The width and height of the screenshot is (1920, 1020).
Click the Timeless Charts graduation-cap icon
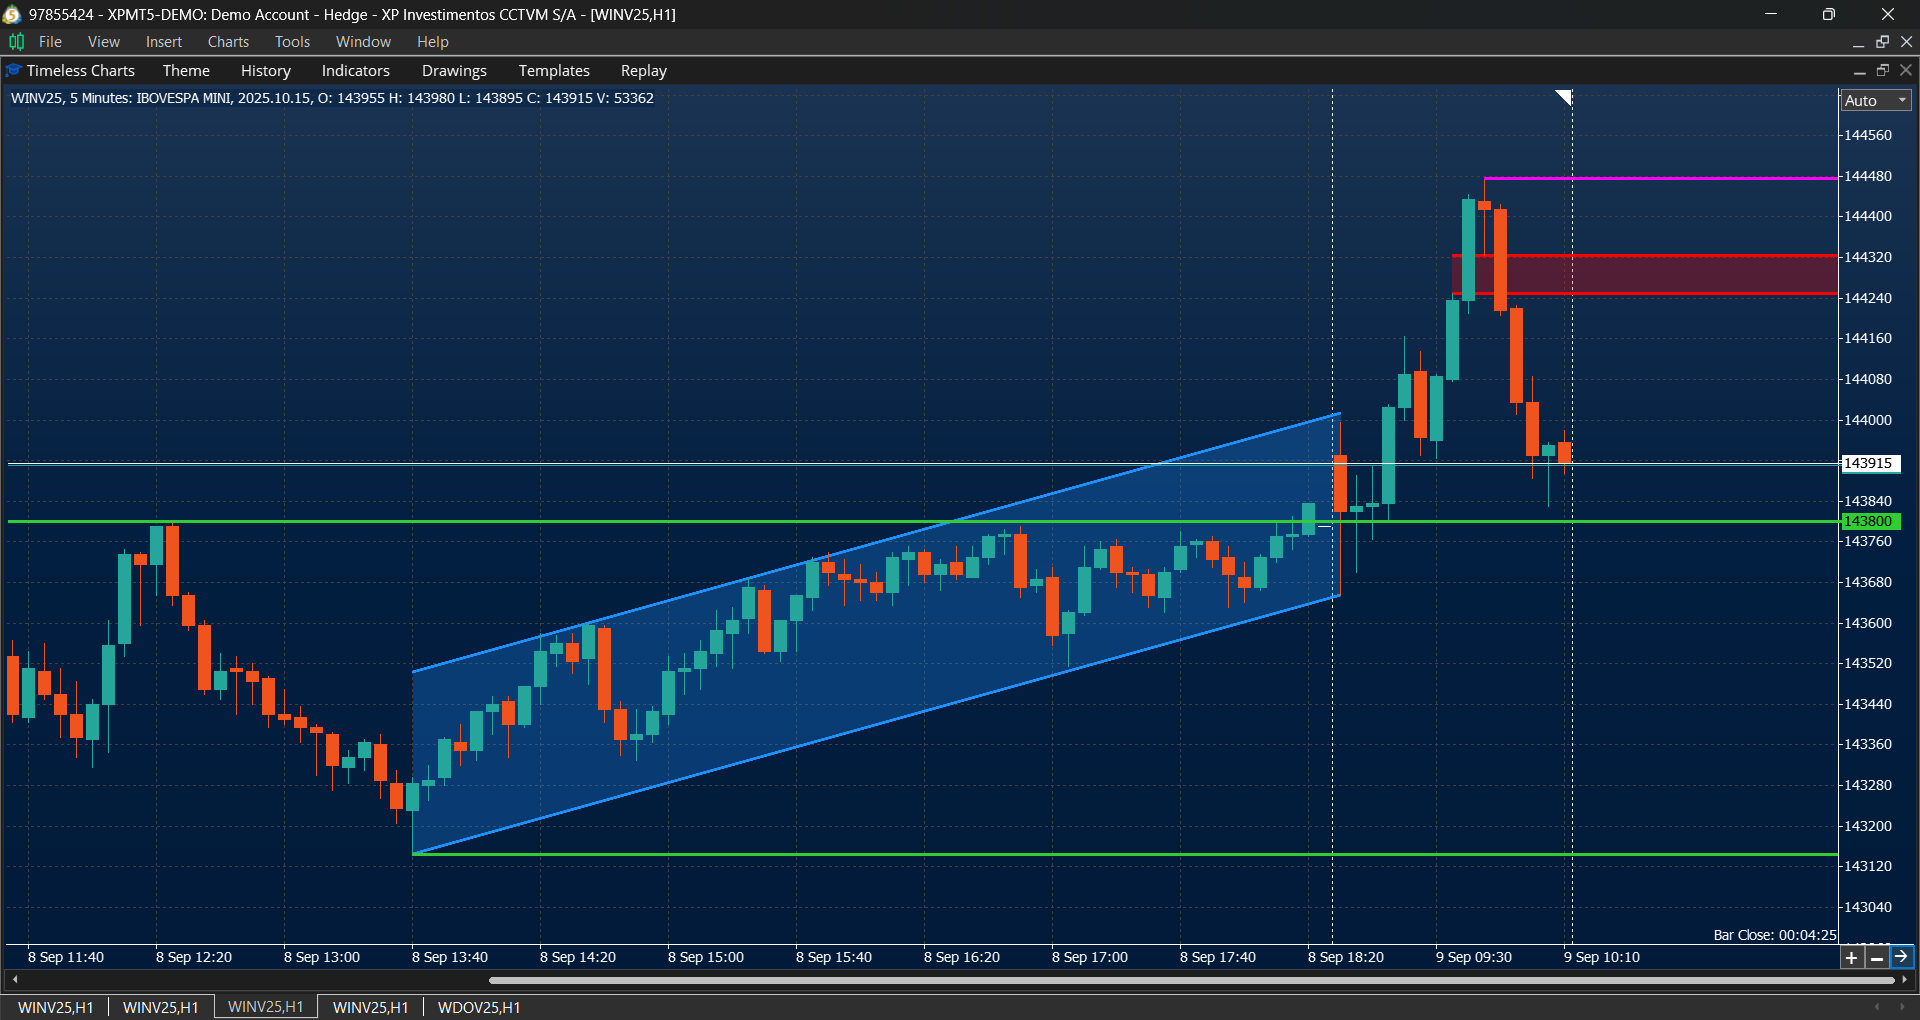[13, 70]
